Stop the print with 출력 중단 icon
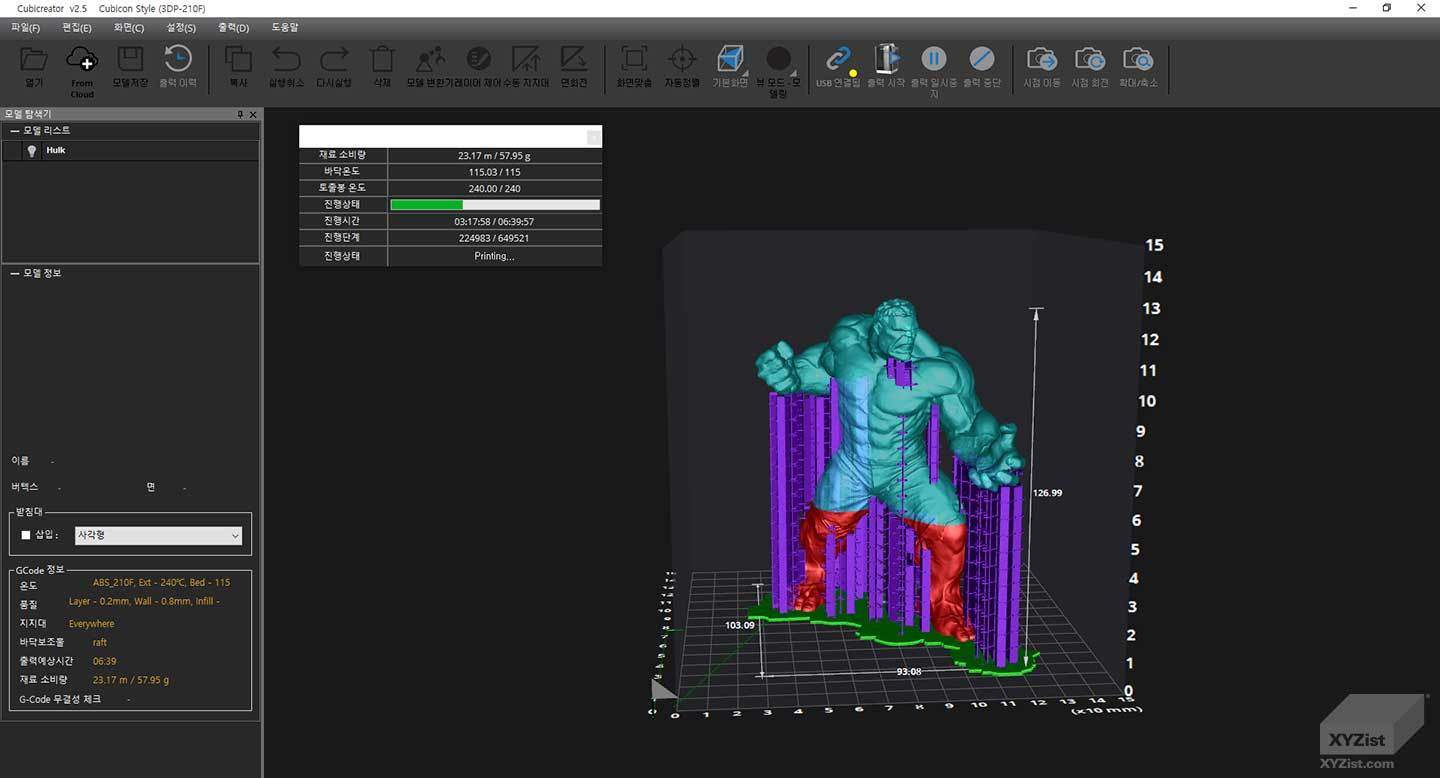 tap(982, 59)
